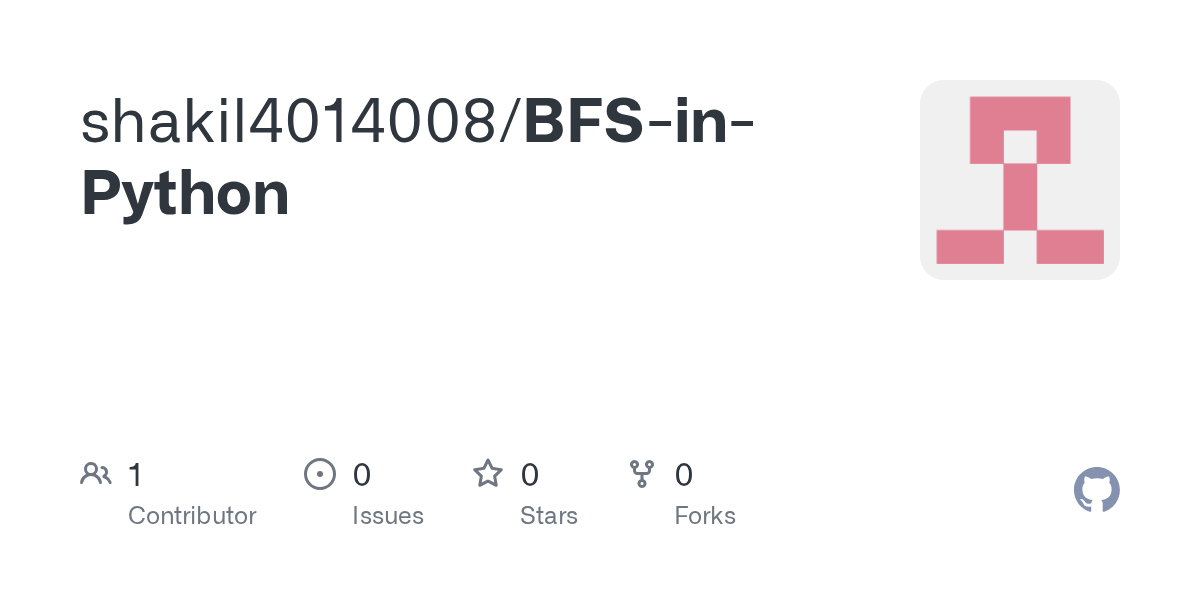
Task: Click the fork branch icon
Action: 642,474
